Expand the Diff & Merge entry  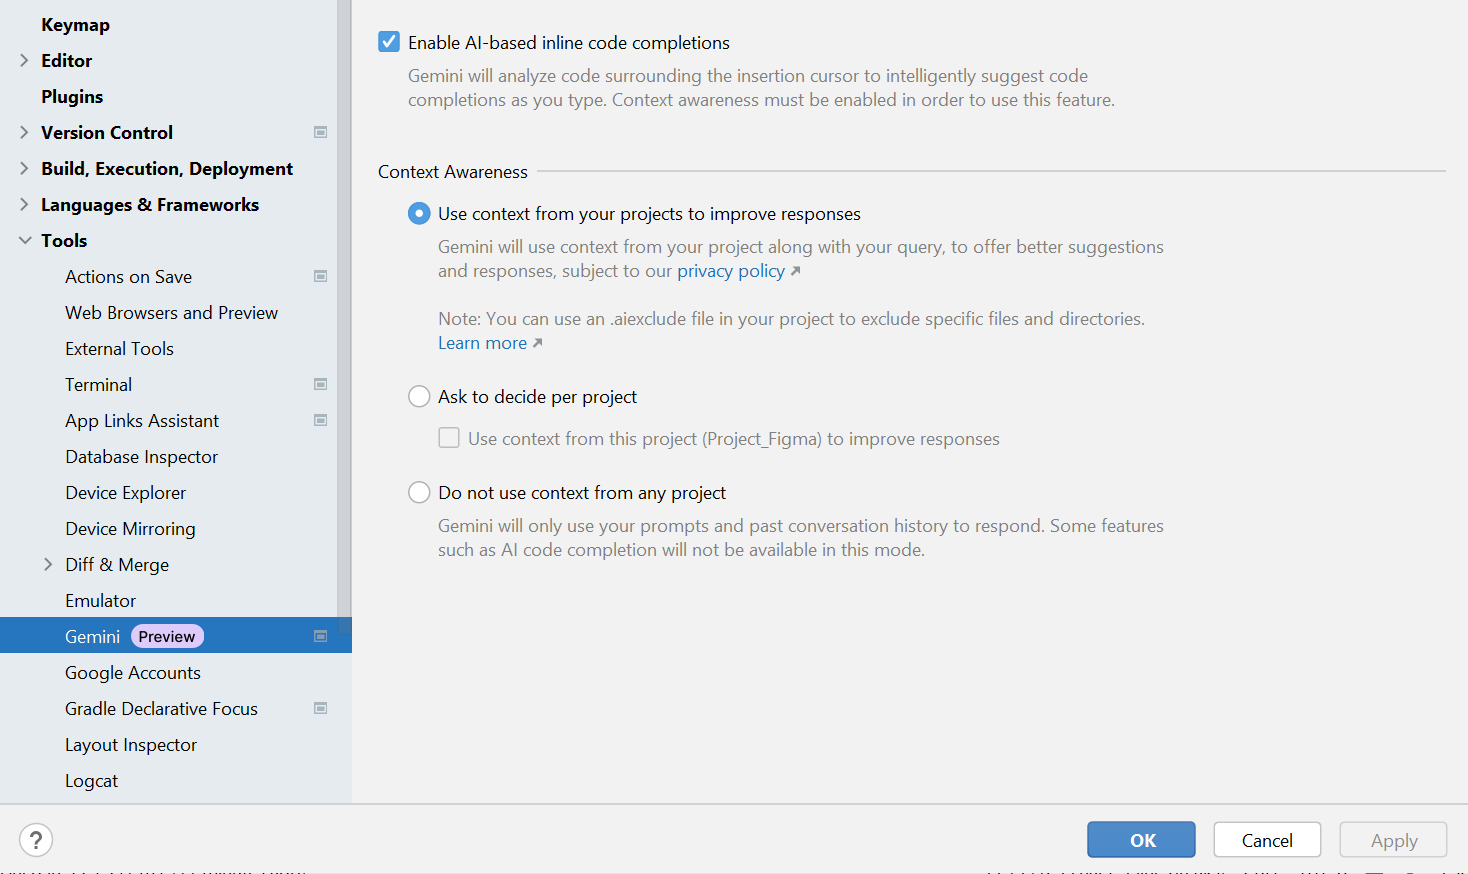48,564
